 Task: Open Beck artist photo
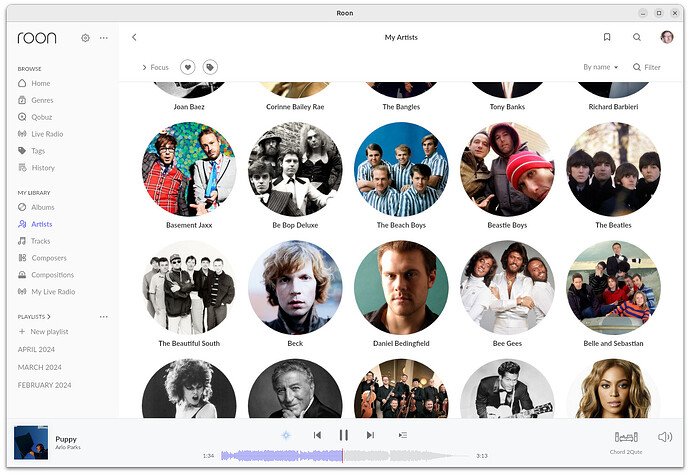(x=295, y=287)
